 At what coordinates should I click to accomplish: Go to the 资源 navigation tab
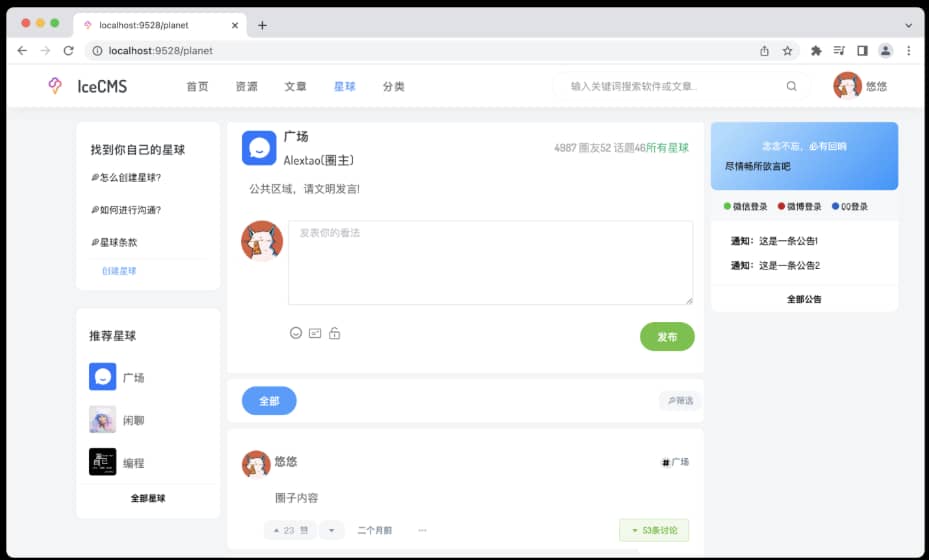[246, 87]
